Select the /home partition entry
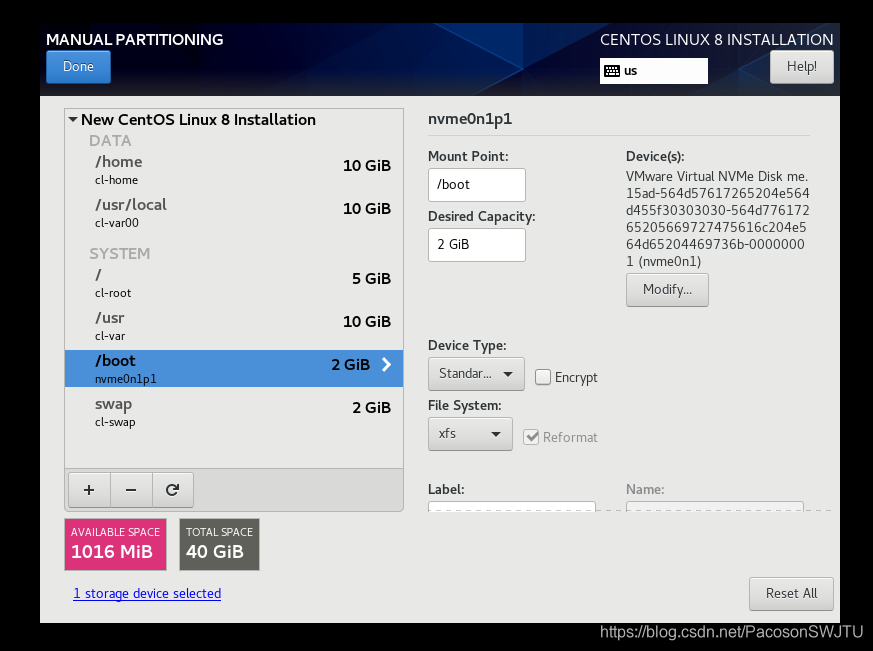This screenshot has width=873, height=651. click(234, 170)
